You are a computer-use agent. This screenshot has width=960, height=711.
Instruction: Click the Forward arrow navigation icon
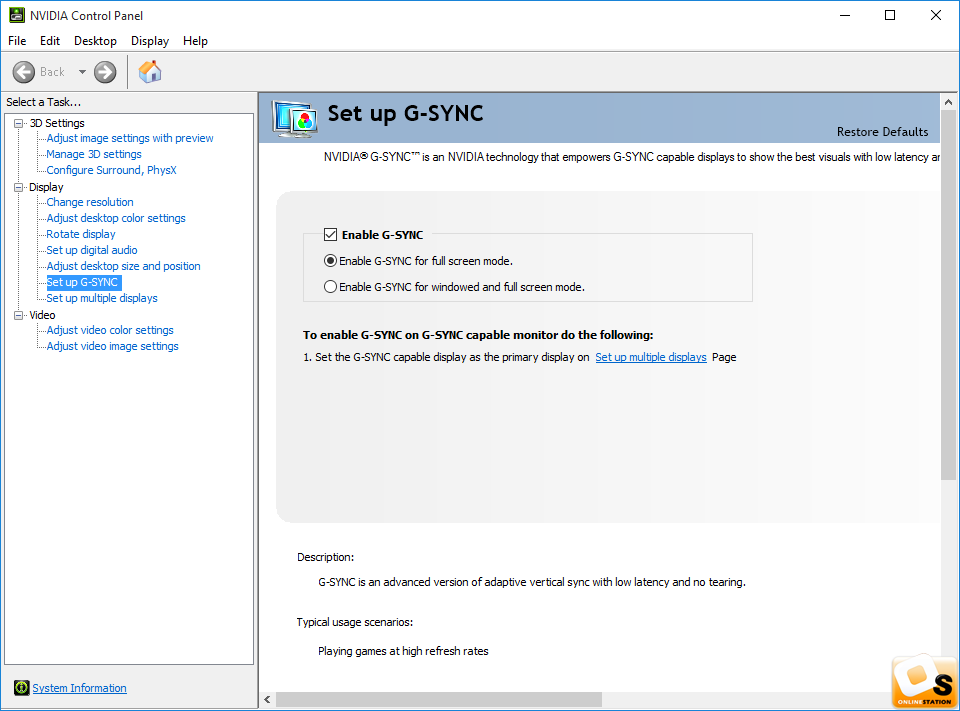coord(105,72)
